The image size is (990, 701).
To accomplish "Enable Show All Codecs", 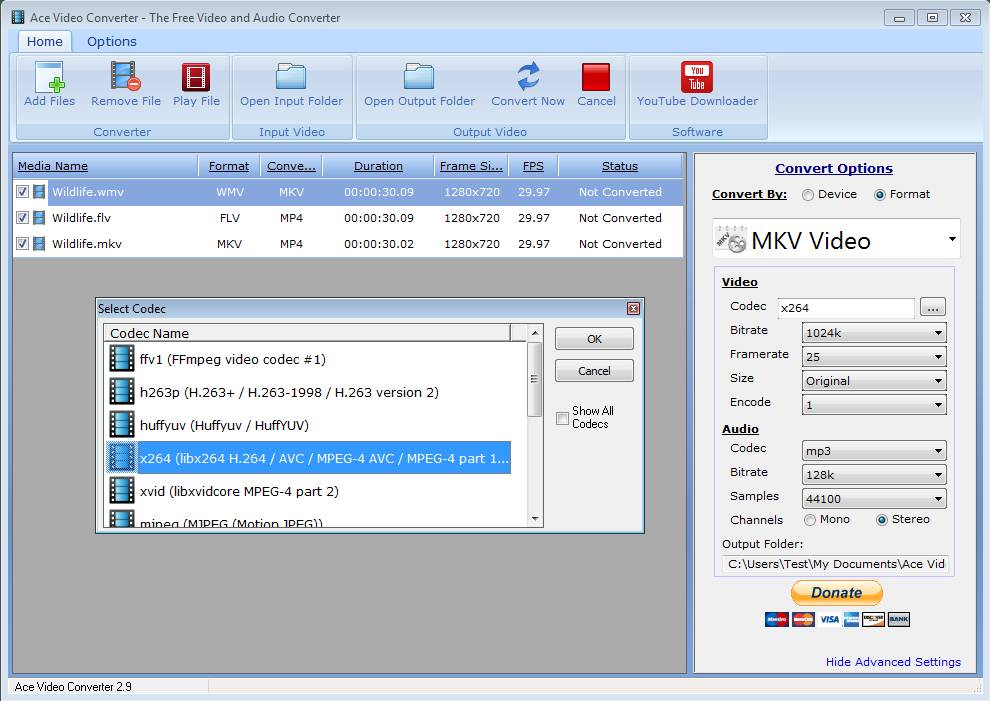I will tap(562, 418).
